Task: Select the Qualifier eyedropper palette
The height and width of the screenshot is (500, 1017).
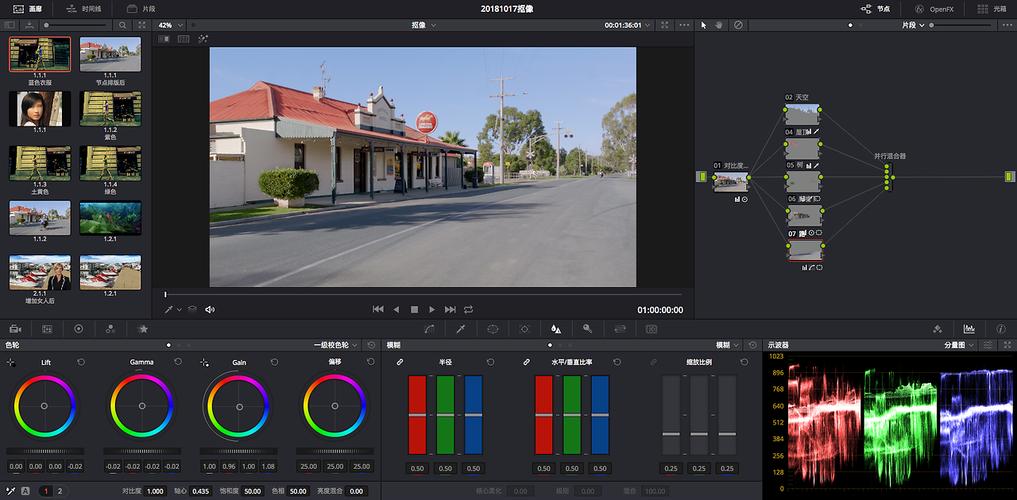Action: click(x=461, y=328)
